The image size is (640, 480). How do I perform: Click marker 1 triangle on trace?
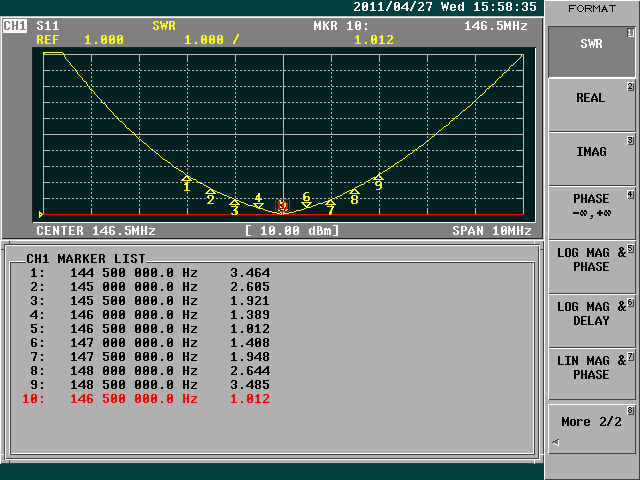tap(187, 178)
